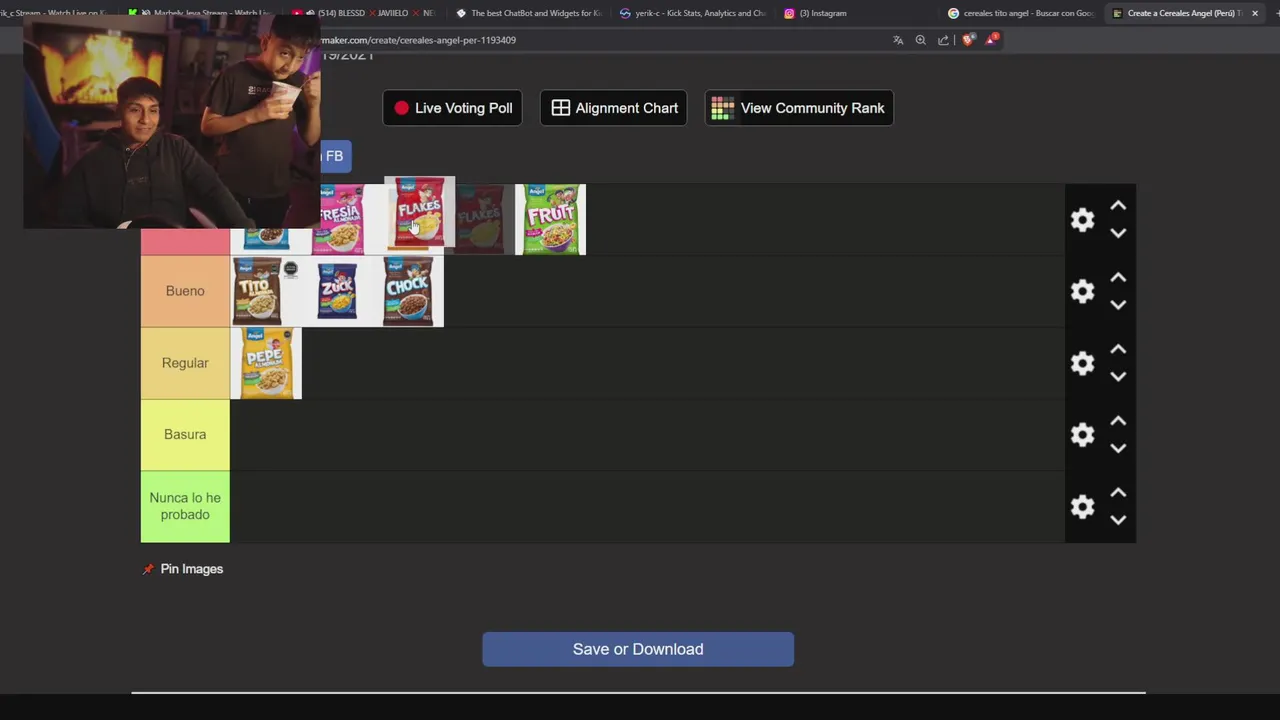Select the Chock cereal thumbnail

(407, 291)
